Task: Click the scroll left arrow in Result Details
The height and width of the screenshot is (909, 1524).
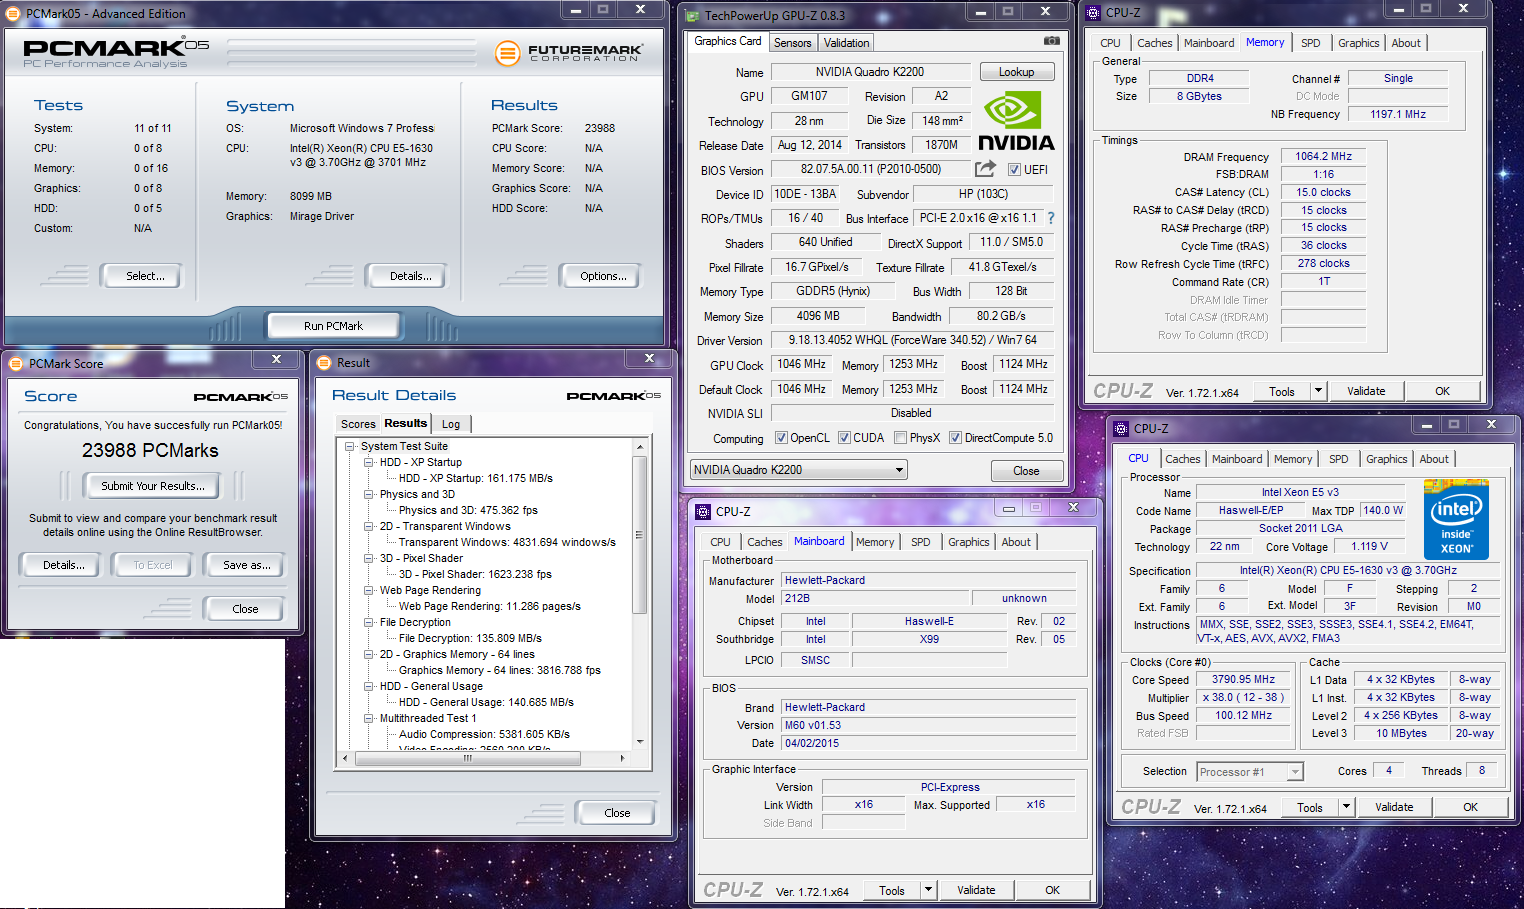Action: [346, 758]
